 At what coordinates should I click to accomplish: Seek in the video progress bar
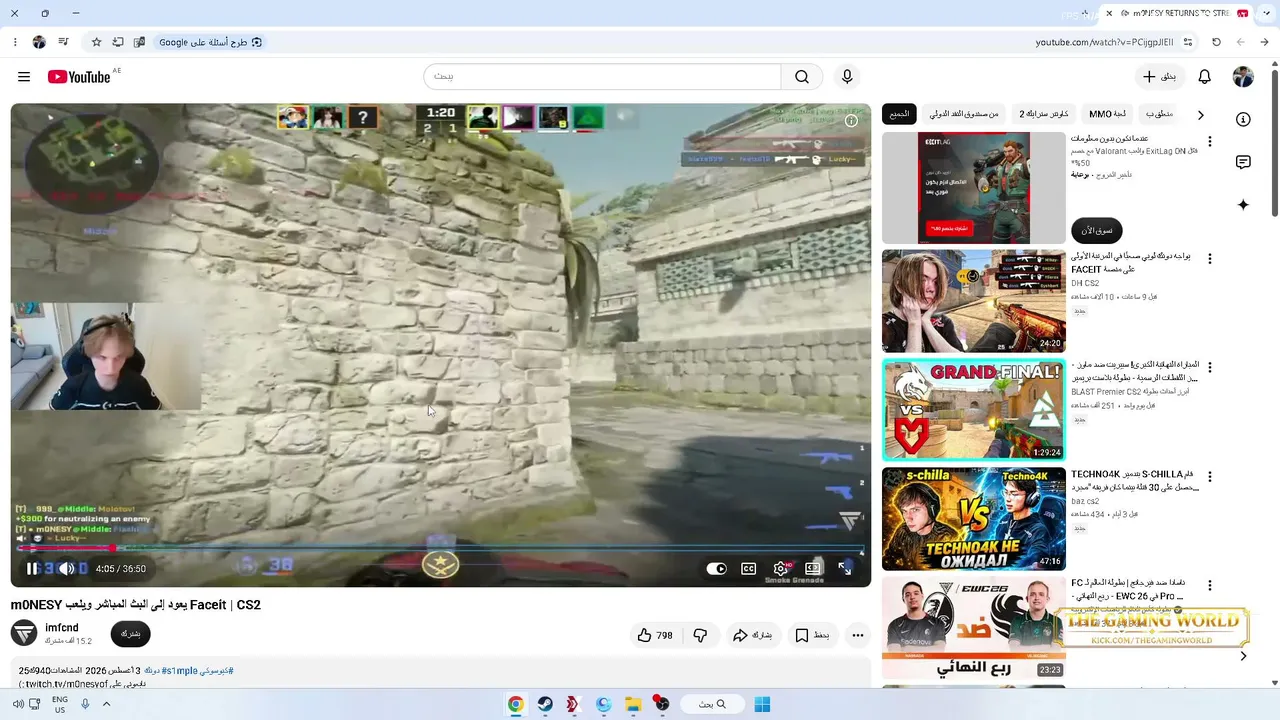(440, 549)
